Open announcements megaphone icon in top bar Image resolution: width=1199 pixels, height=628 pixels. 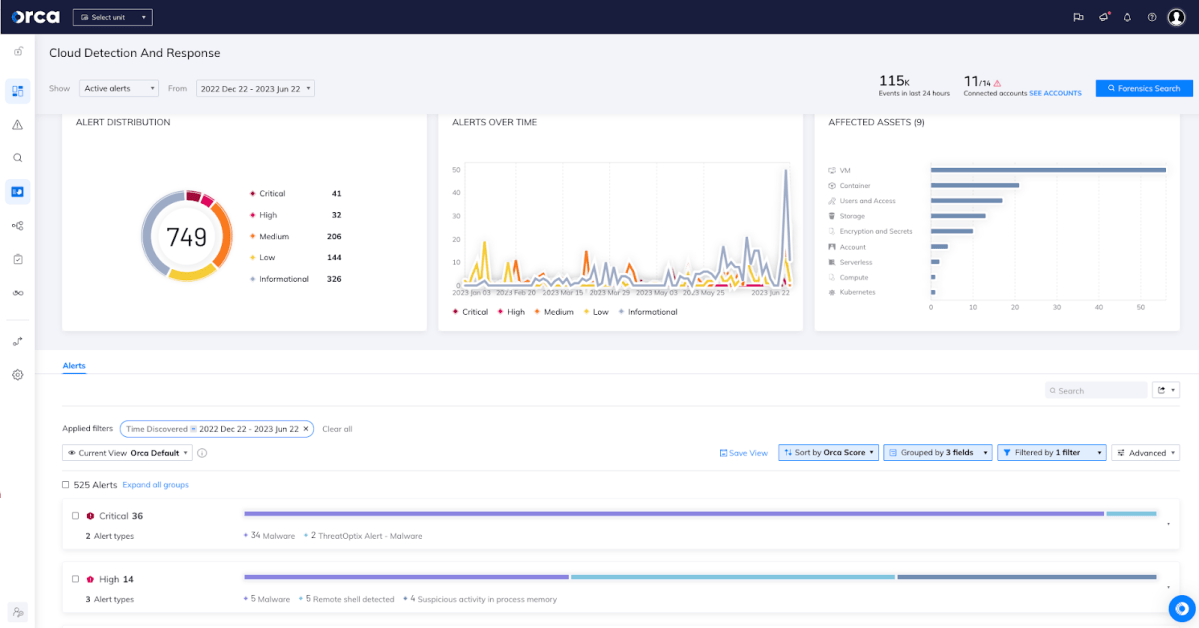tap(1103, 17)
